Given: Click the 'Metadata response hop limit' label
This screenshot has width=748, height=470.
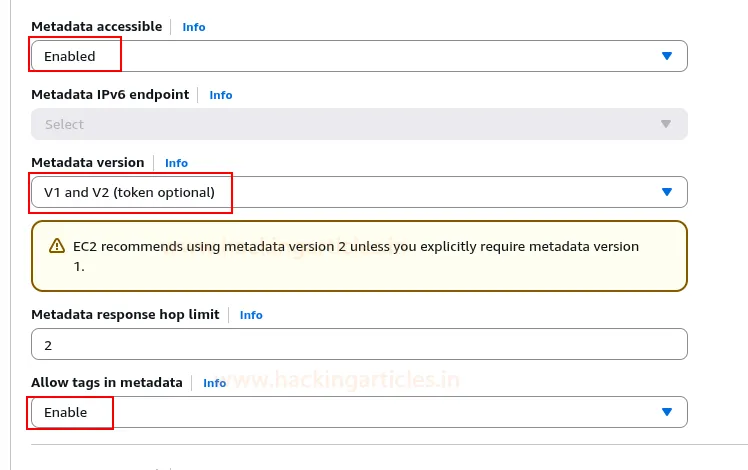Looking at the screenshot, I should [125, 315].
